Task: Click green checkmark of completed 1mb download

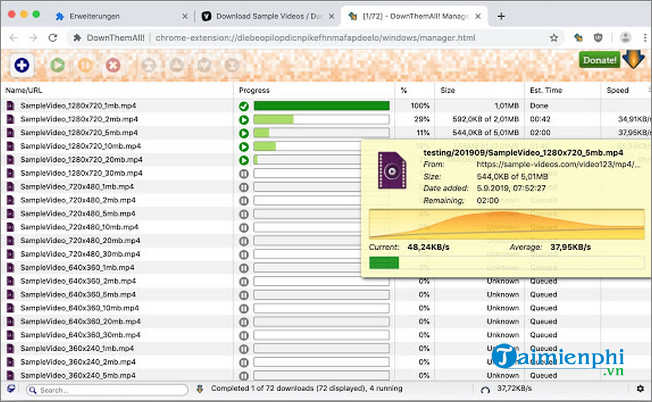Action: point(243,106)
